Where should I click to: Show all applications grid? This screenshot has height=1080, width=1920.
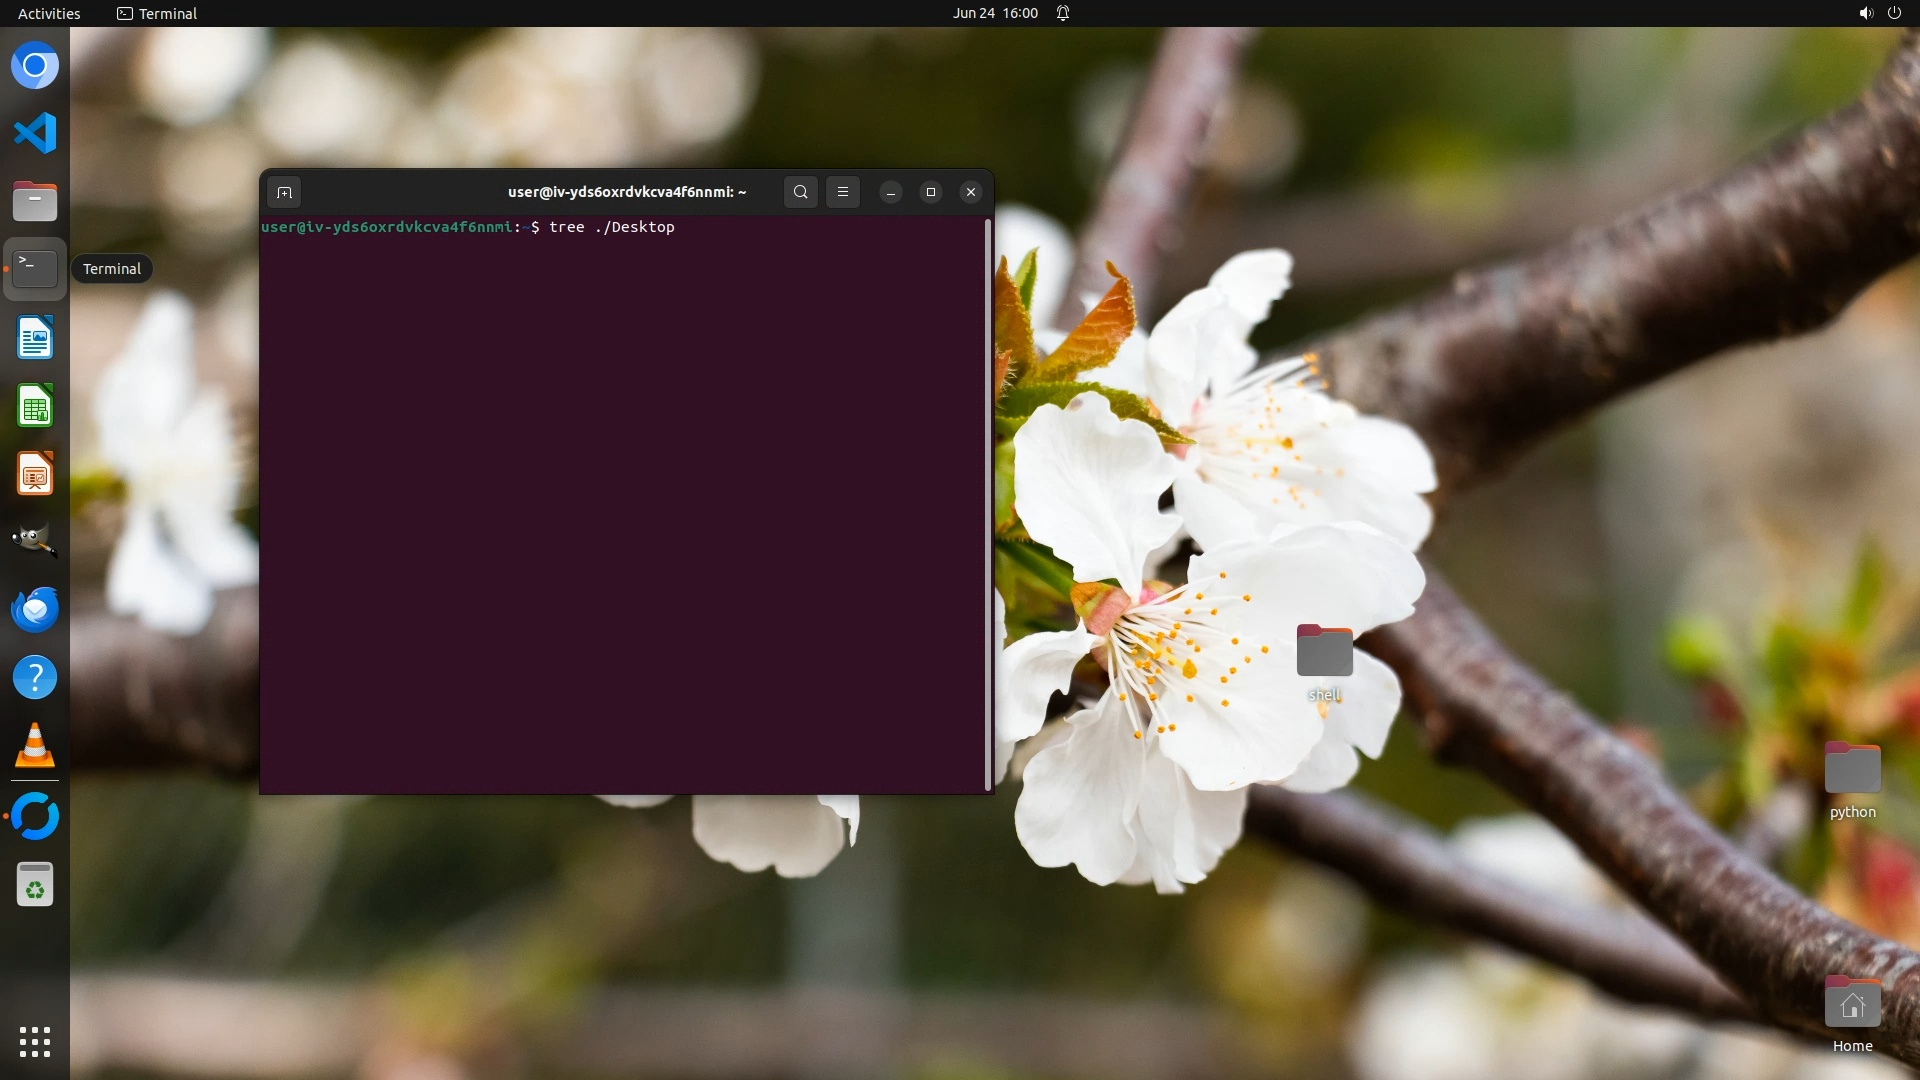35,1041
